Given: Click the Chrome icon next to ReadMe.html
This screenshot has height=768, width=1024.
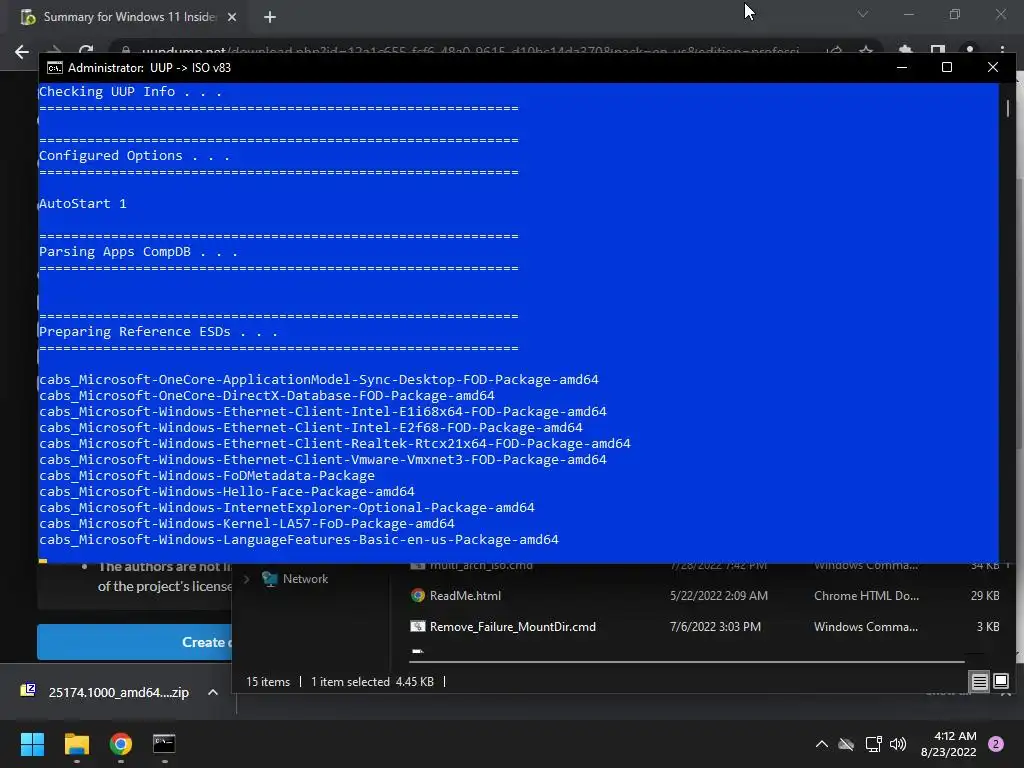Looking at the screenshot, I should (418, 596).
